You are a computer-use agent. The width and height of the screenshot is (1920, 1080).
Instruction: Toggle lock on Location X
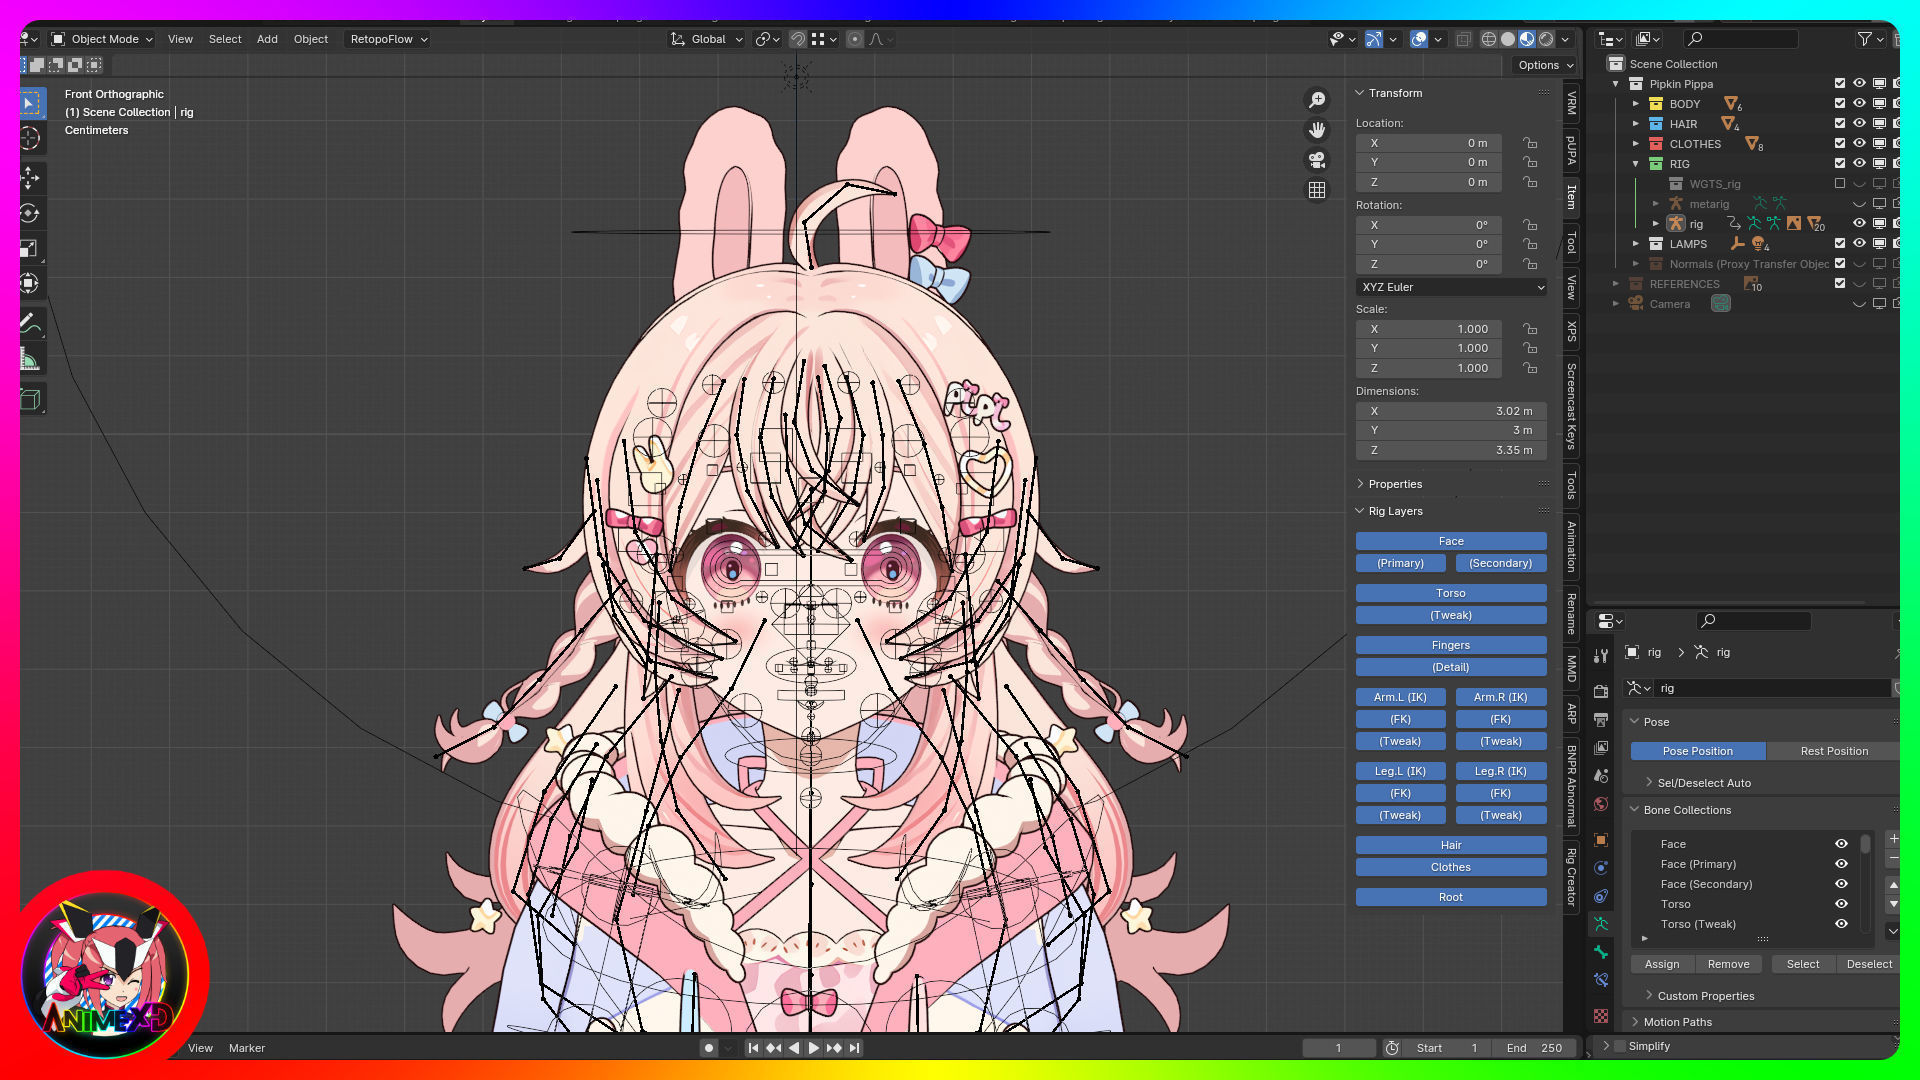1530,143
